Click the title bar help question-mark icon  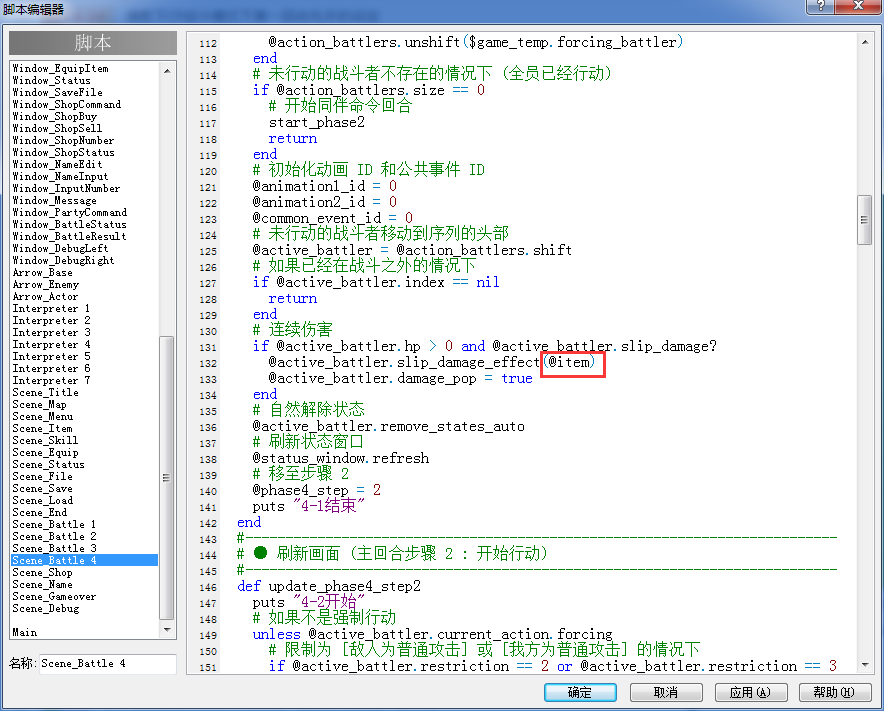point(821,6)
